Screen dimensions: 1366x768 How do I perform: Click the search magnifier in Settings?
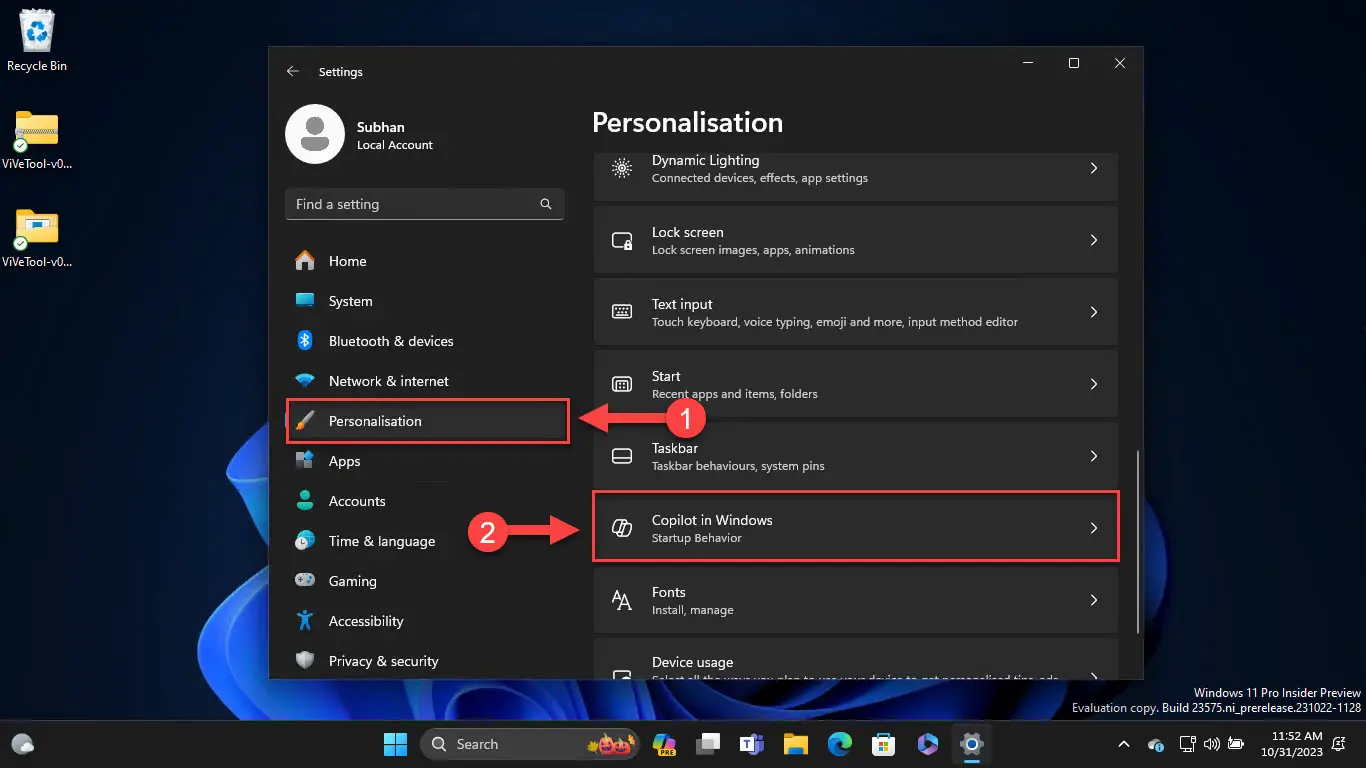pyautogui.click(x=546, y=204)
